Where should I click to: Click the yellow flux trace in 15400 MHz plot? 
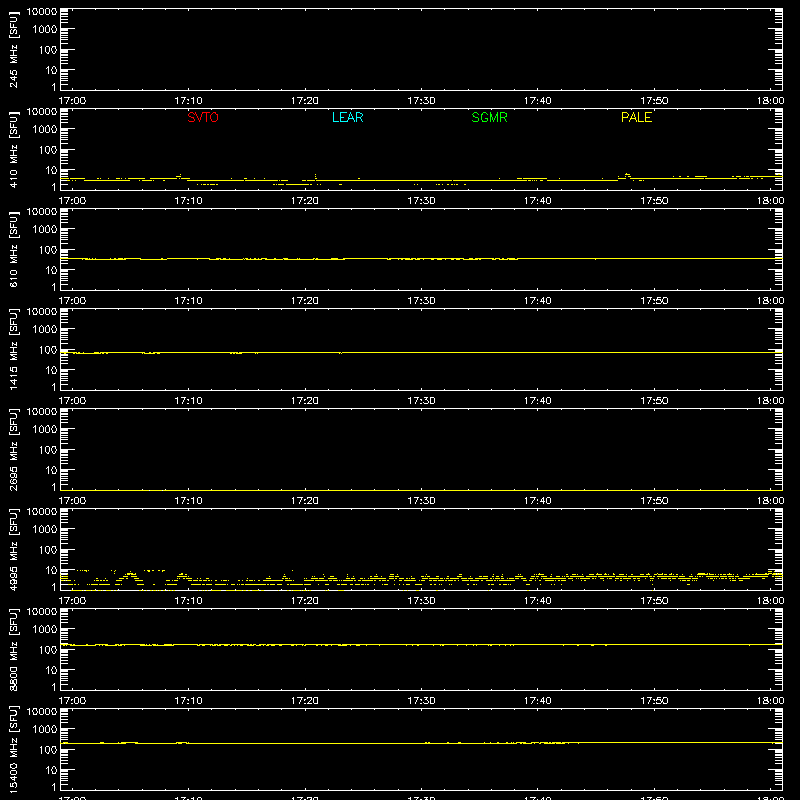pyautogui.click(x=421, y=743)
